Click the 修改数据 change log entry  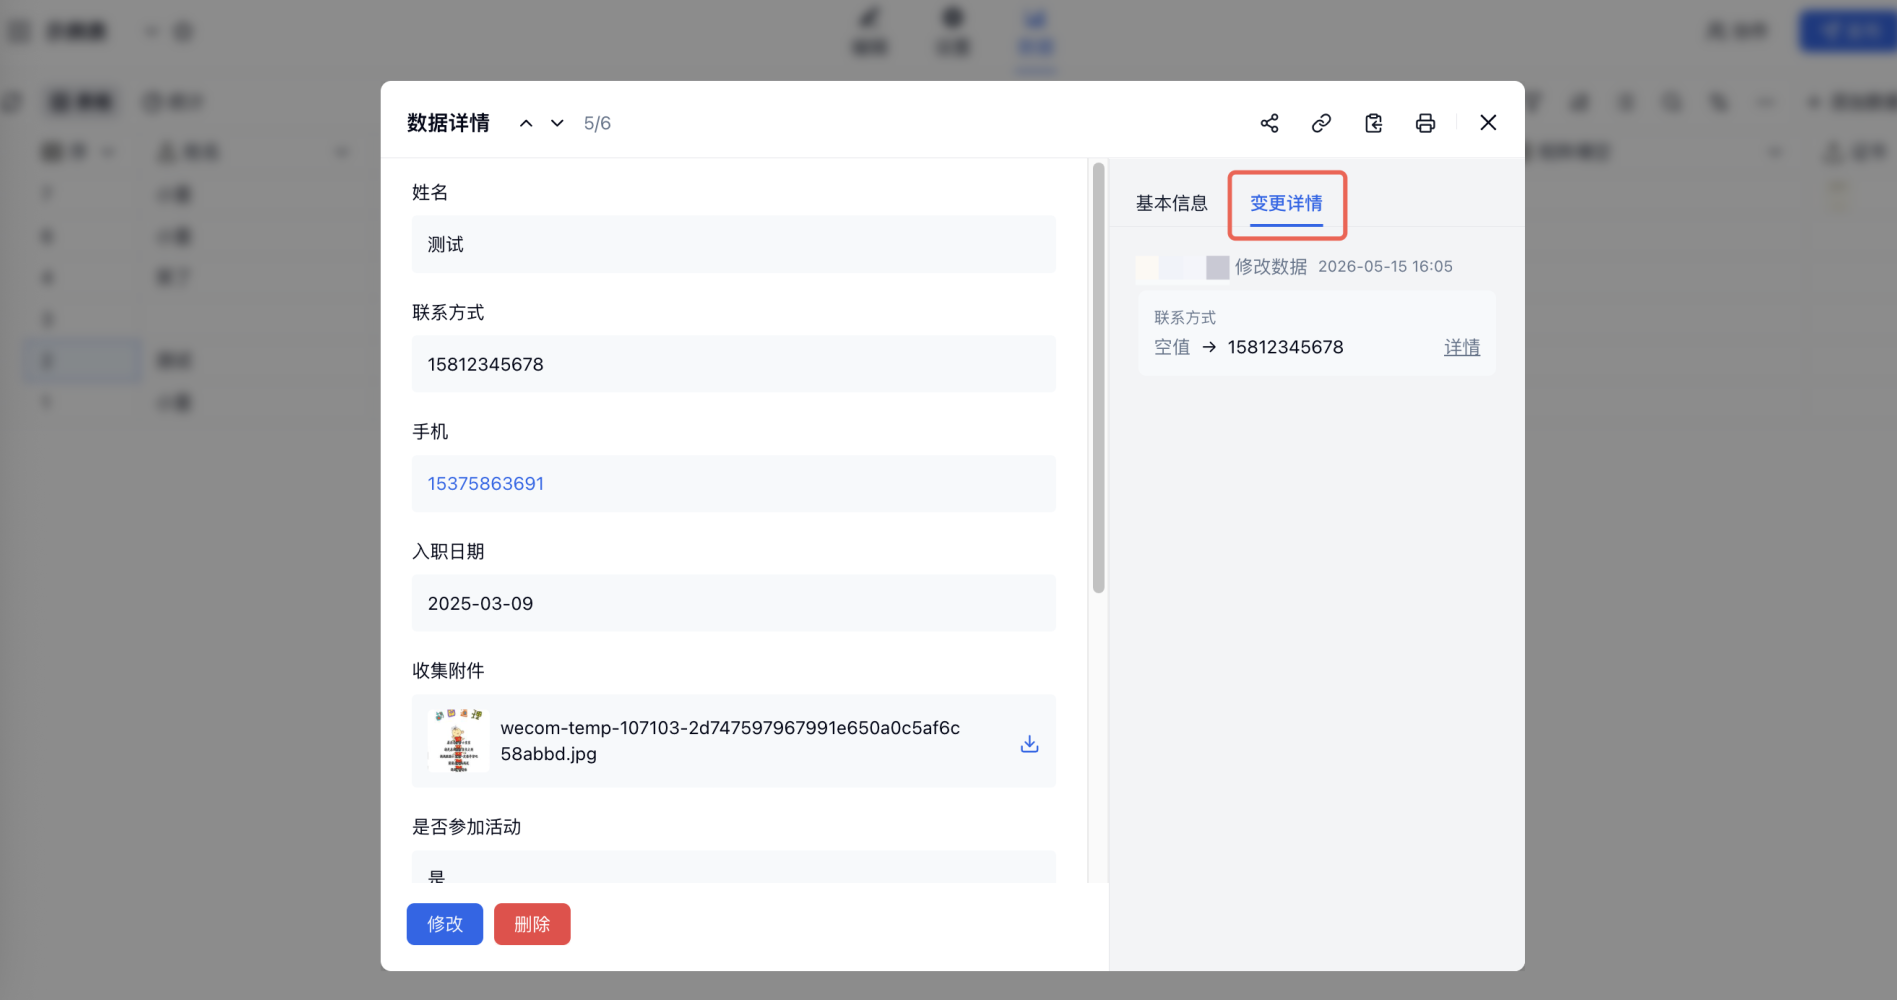(1270, 266)
